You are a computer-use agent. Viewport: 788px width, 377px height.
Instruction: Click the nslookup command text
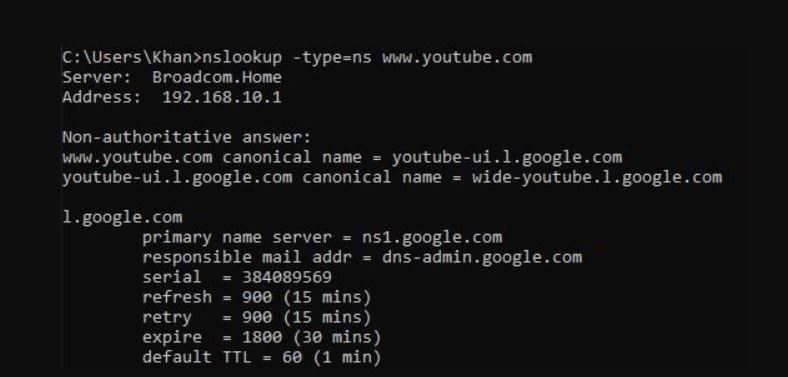242,58
